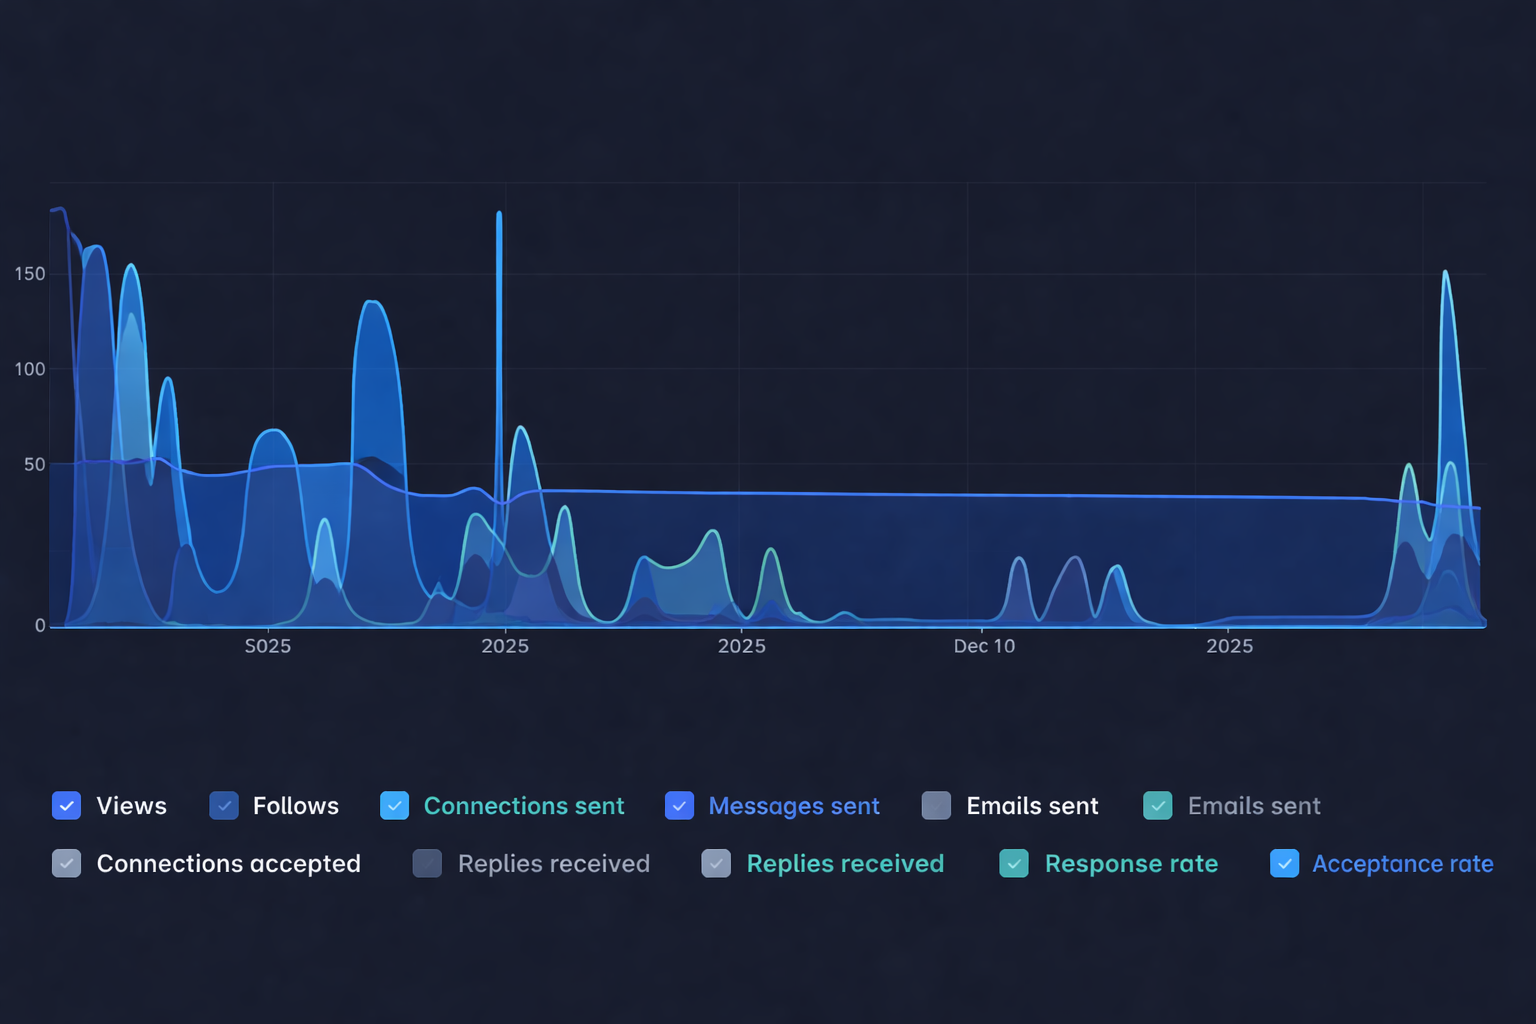Uncheck the Messages sent checkbox
1536x1024 pixels.
(679, 806)
